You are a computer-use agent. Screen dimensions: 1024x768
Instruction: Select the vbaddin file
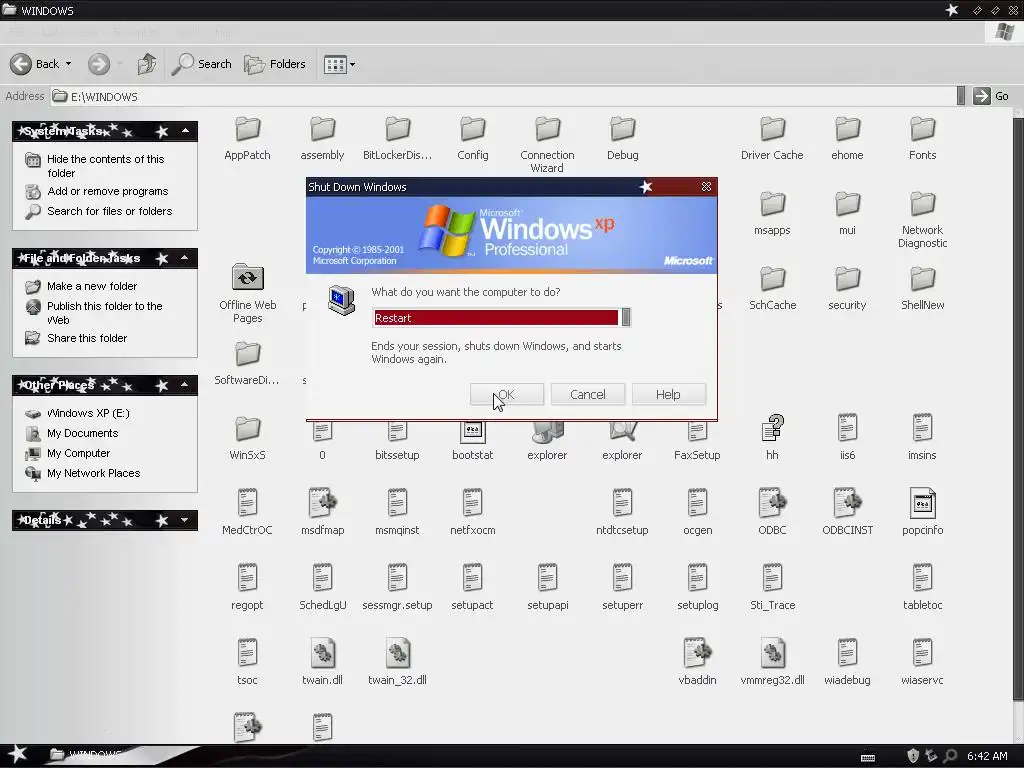pos(697,662)
